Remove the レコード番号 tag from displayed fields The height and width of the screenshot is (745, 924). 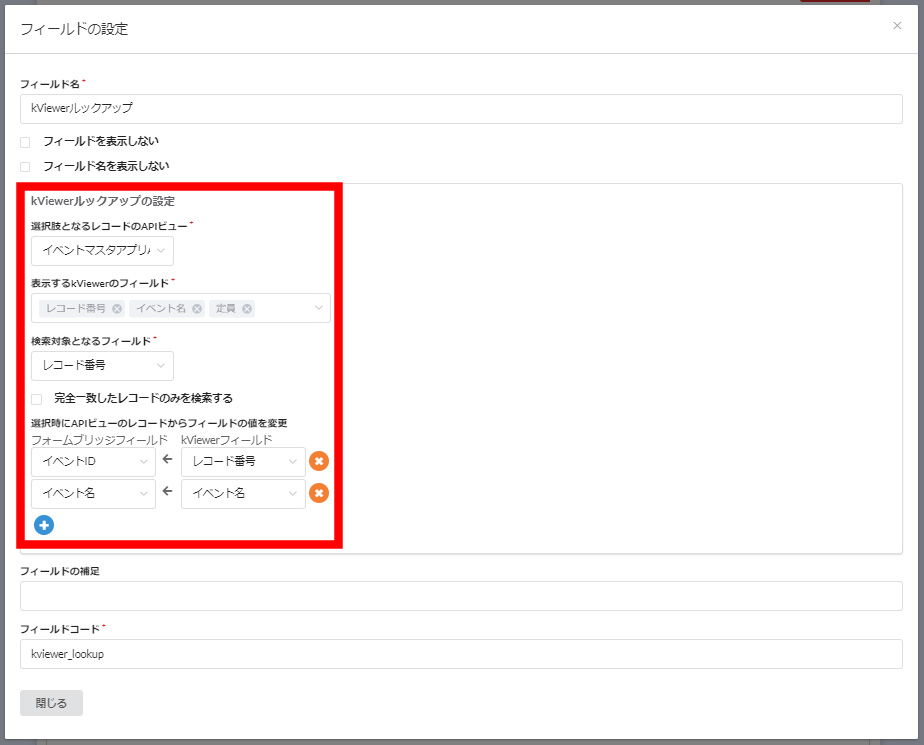[x=117, y=309]
